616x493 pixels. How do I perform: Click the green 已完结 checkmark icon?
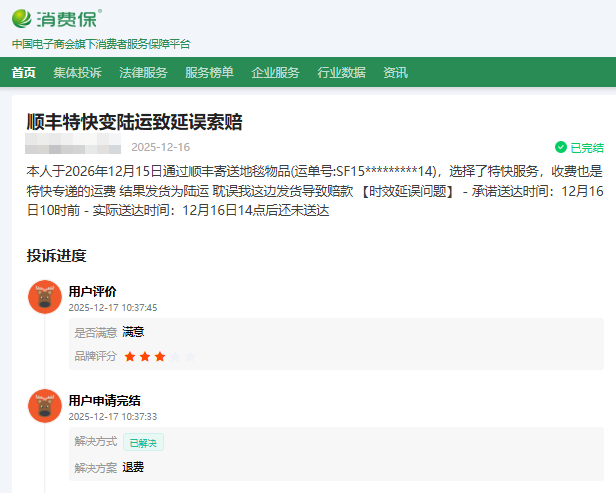point(560,147)
